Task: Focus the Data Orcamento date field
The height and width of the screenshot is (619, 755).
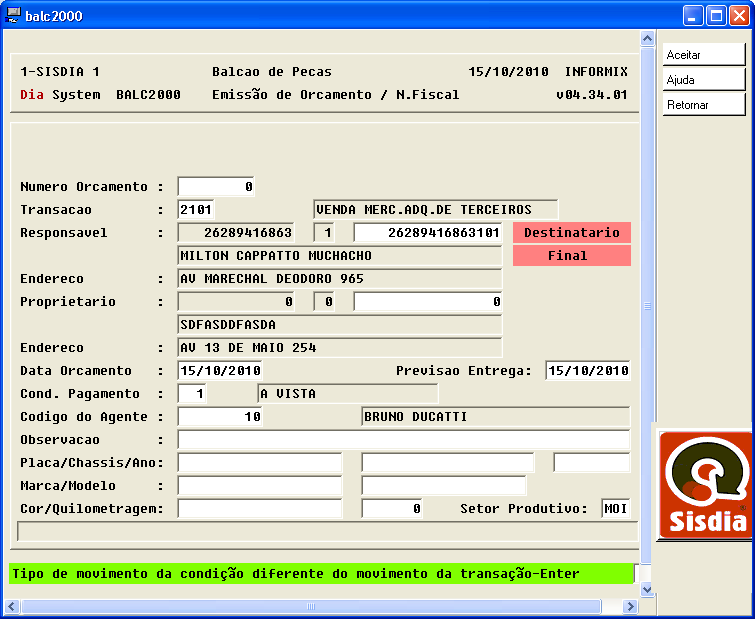Action: click(x=220, y=371)
